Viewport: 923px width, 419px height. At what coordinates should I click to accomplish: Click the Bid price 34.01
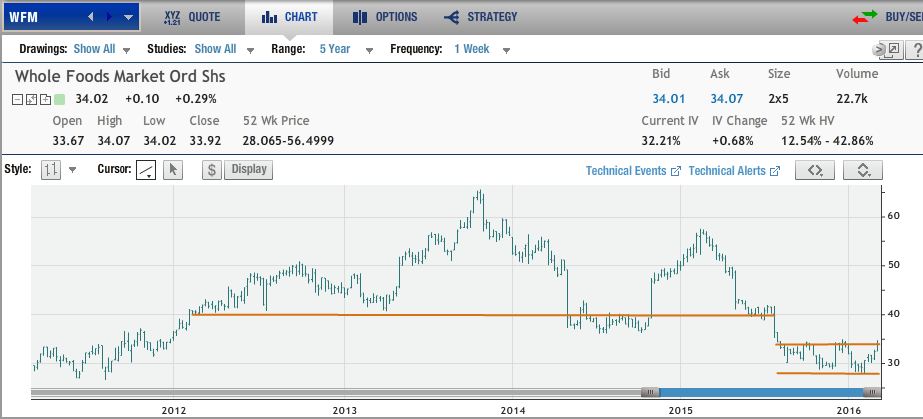click(x=668, y=99)
